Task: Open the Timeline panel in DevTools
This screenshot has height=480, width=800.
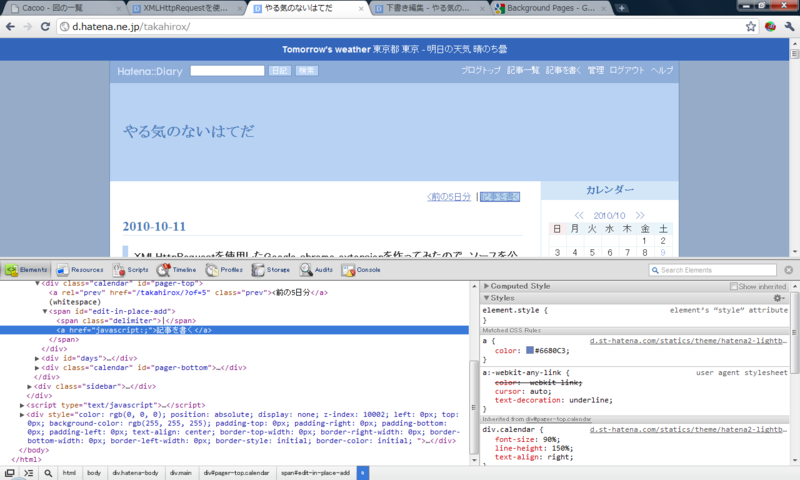Action: pos(177,270)
